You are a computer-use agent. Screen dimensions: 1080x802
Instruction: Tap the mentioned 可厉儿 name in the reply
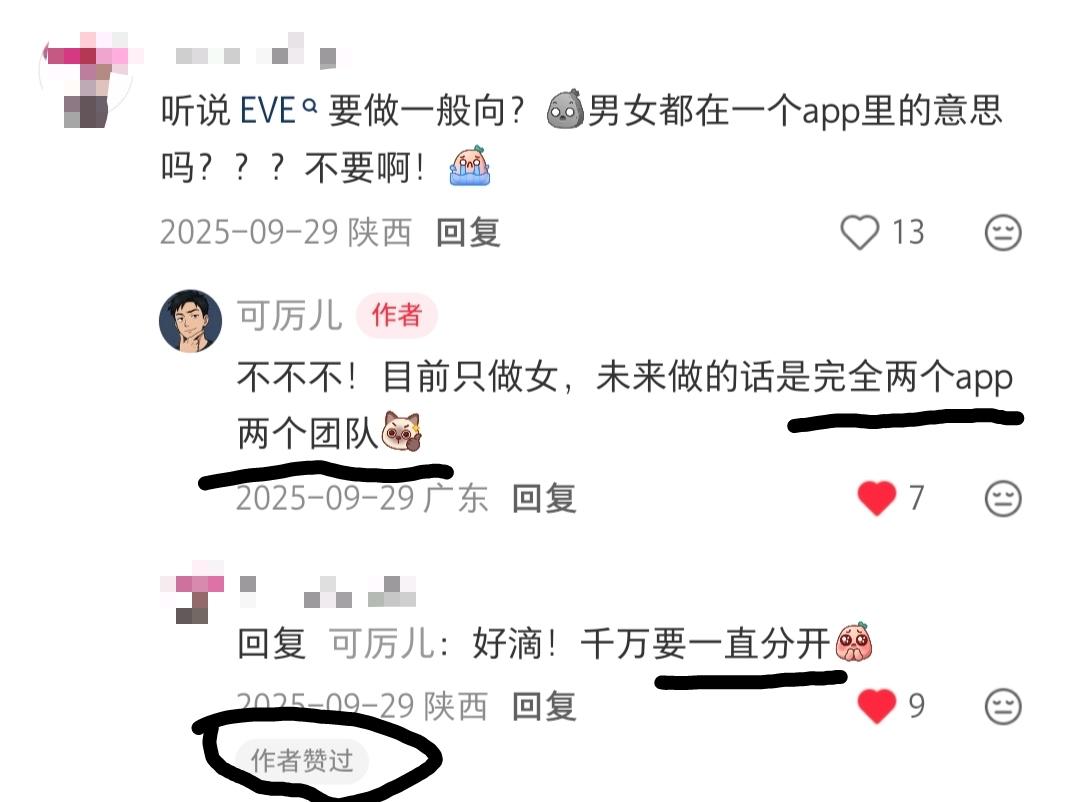pos(382,644)
